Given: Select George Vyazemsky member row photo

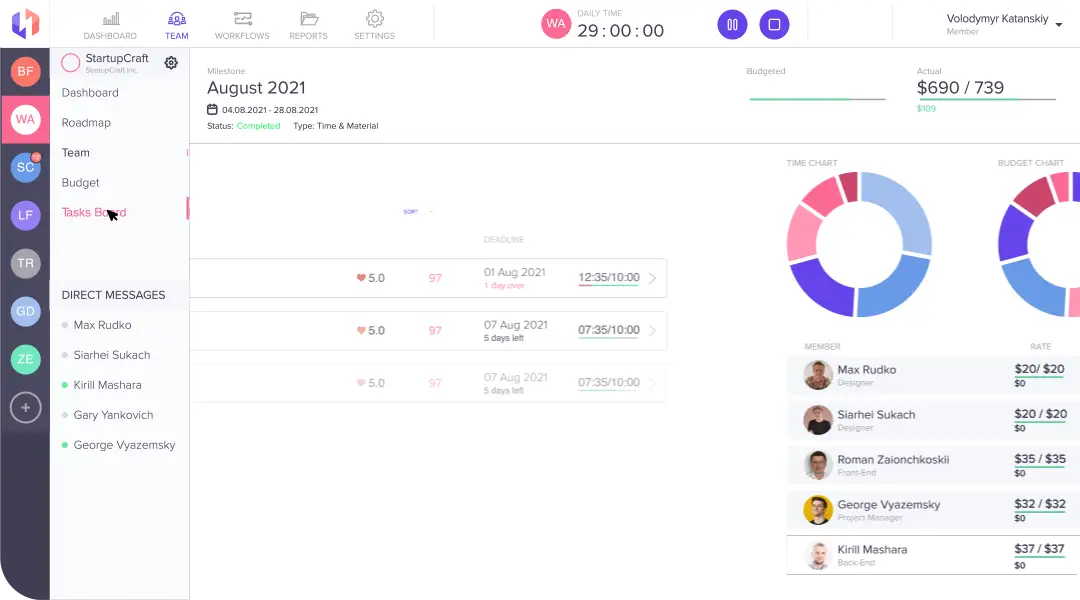Looking at the screenshot, I should coord(818,510).
